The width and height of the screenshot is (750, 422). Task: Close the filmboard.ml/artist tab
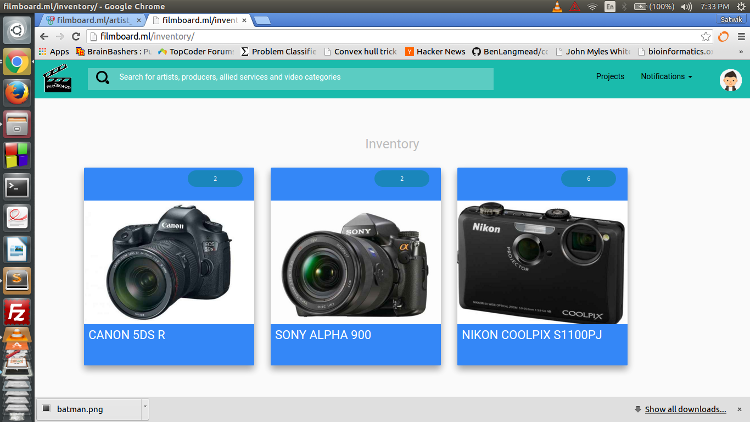click(x=139, y=20)
